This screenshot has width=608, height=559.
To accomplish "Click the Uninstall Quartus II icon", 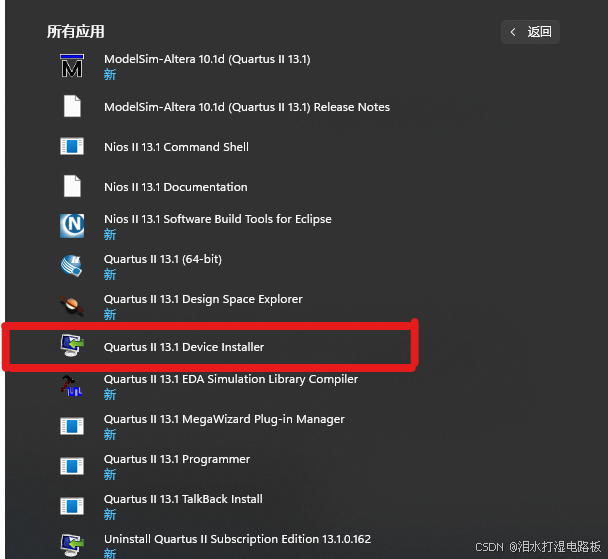I will 72,545.
